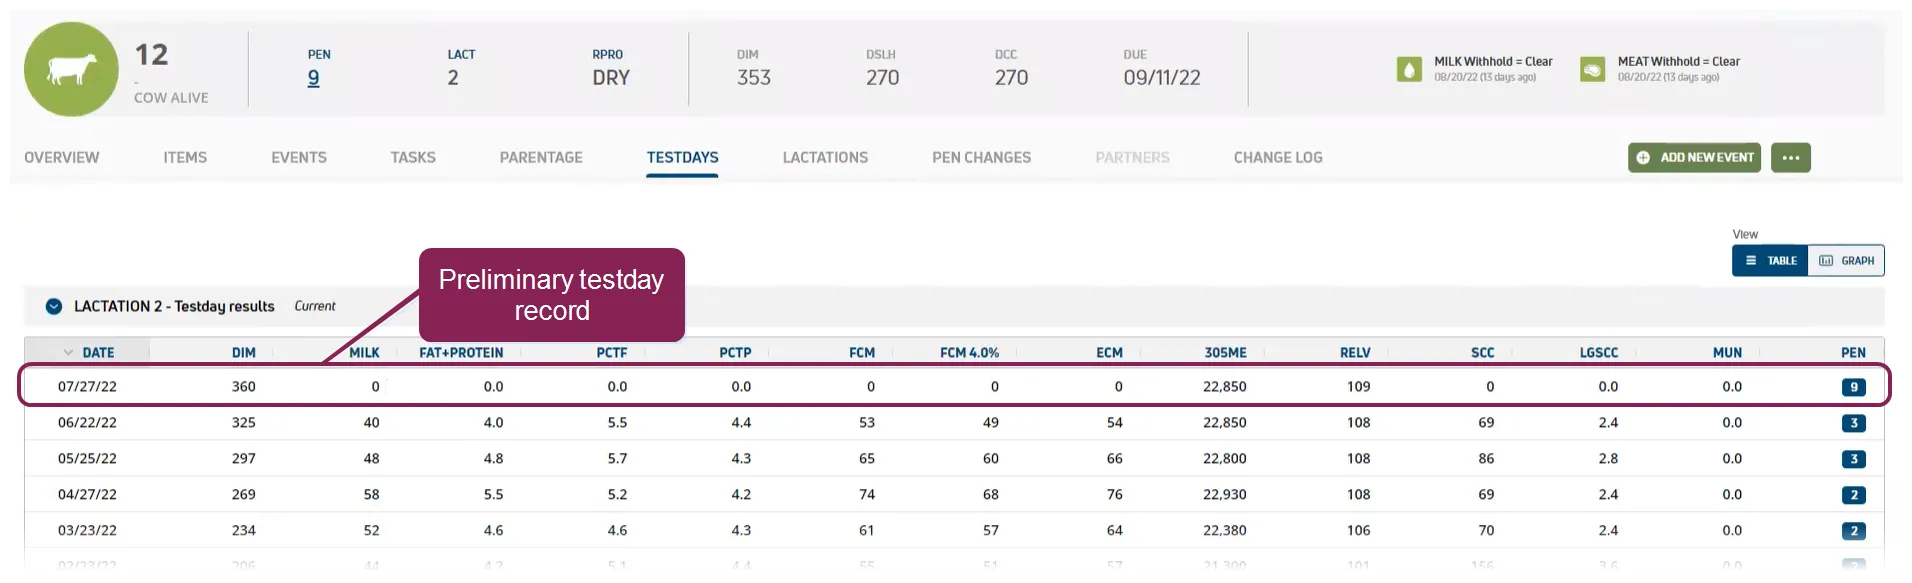The width and height of the screenshot is (1912, 583).
Task: Click the ECM column header
Action: 1109,352
